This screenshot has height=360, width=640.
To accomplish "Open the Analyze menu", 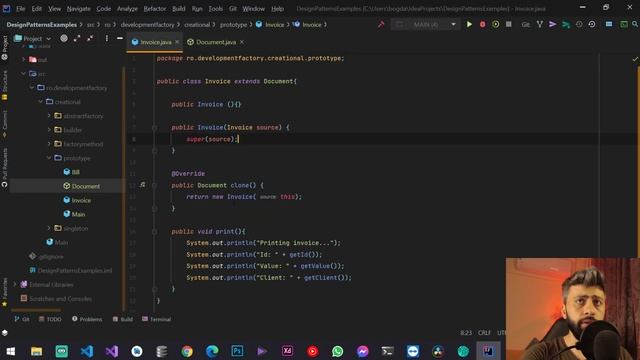I will [127, 9].
